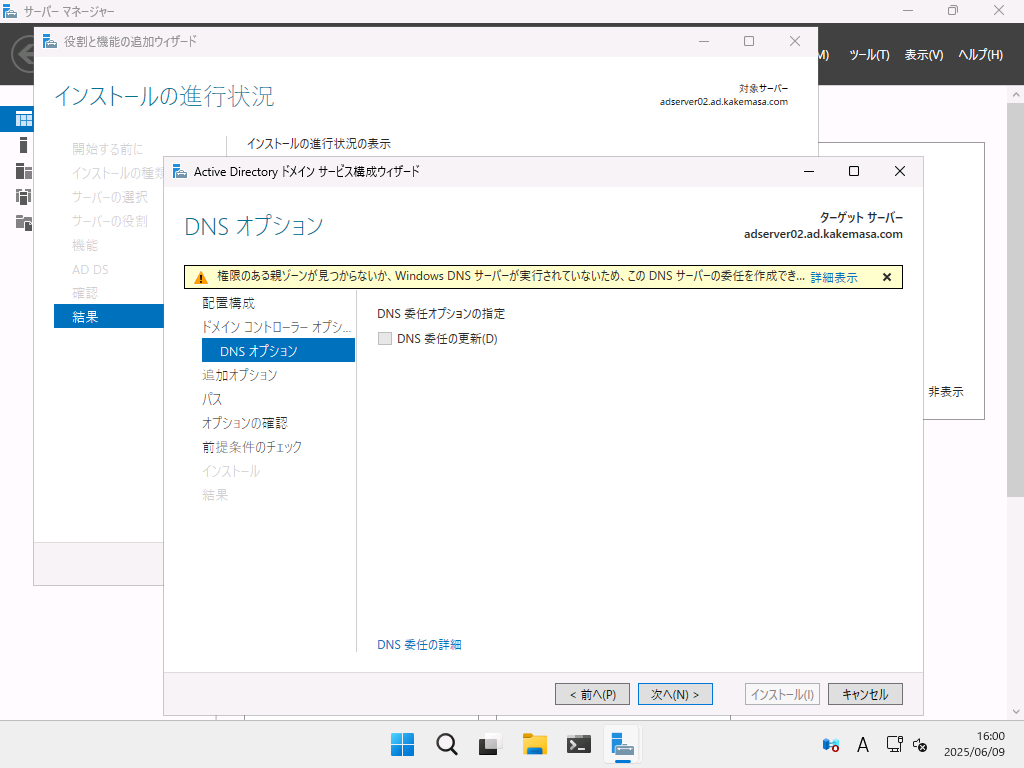Minimize the AD DS configuration wizard window
The width and height of the screenshot is (1024, 768).
[808, 171]
